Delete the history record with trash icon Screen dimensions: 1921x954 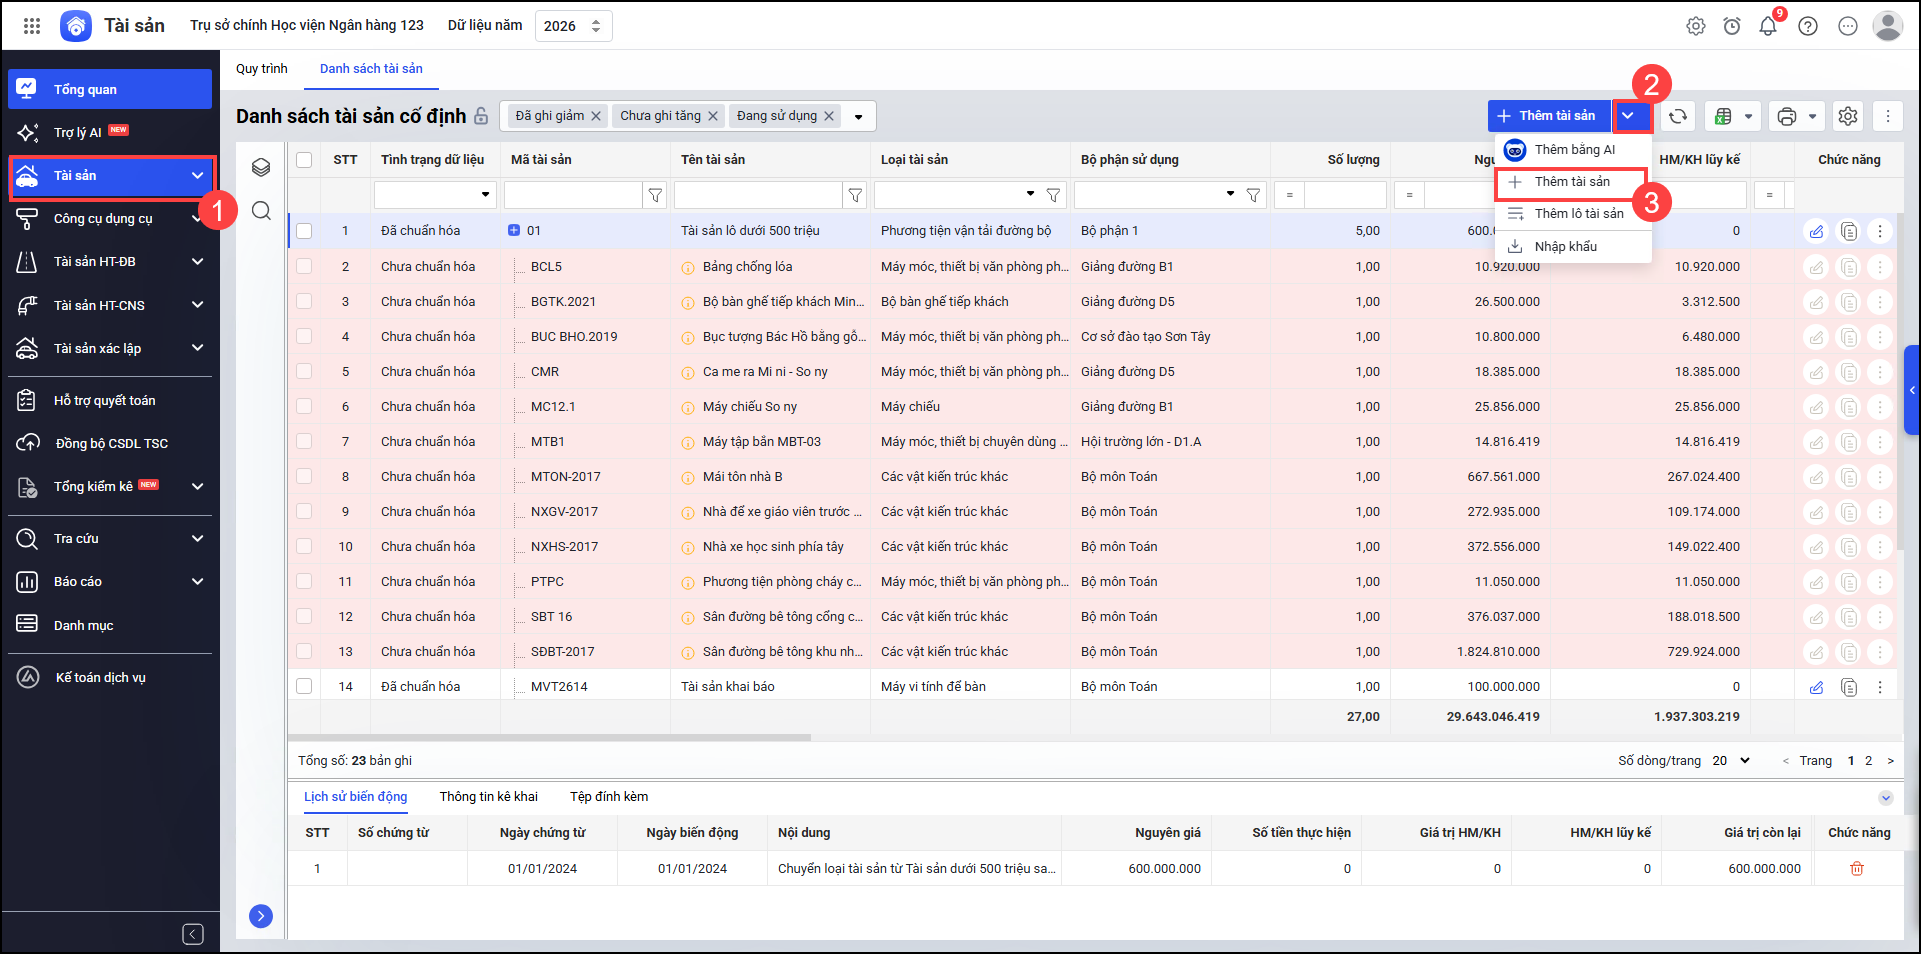click(1857, 869)
